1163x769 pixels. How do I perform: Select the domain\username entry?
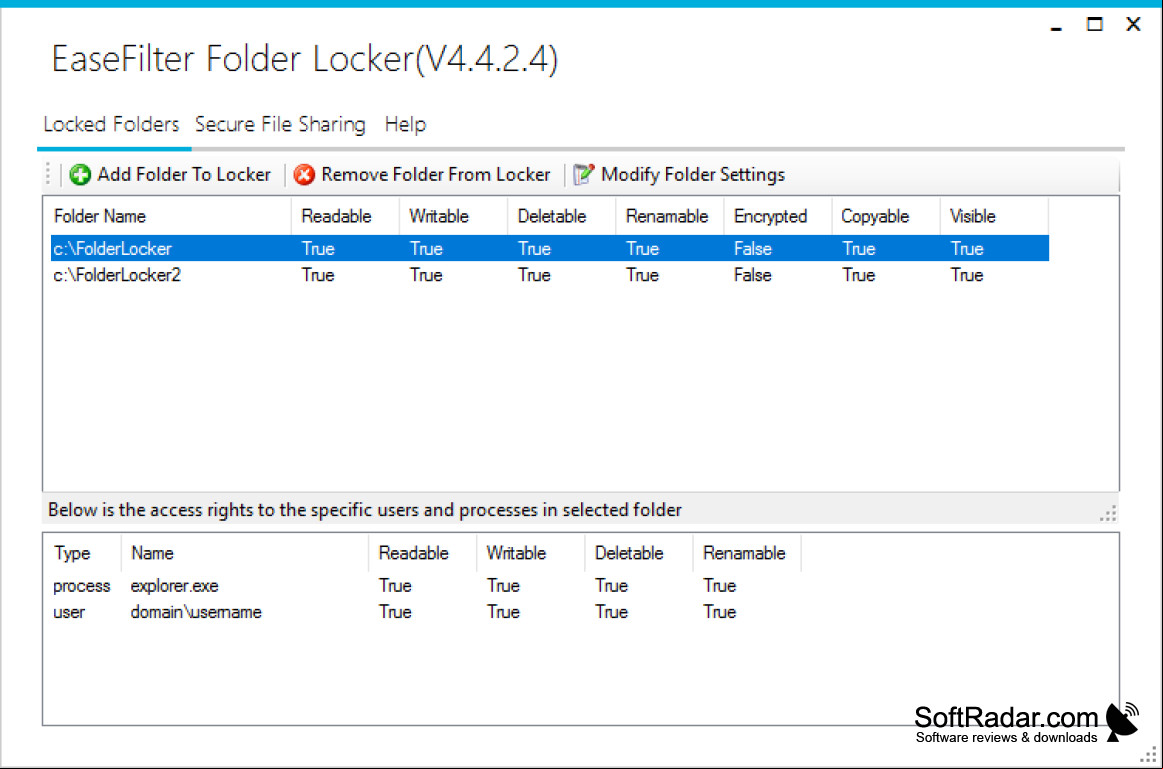click(x=196, y=612)
